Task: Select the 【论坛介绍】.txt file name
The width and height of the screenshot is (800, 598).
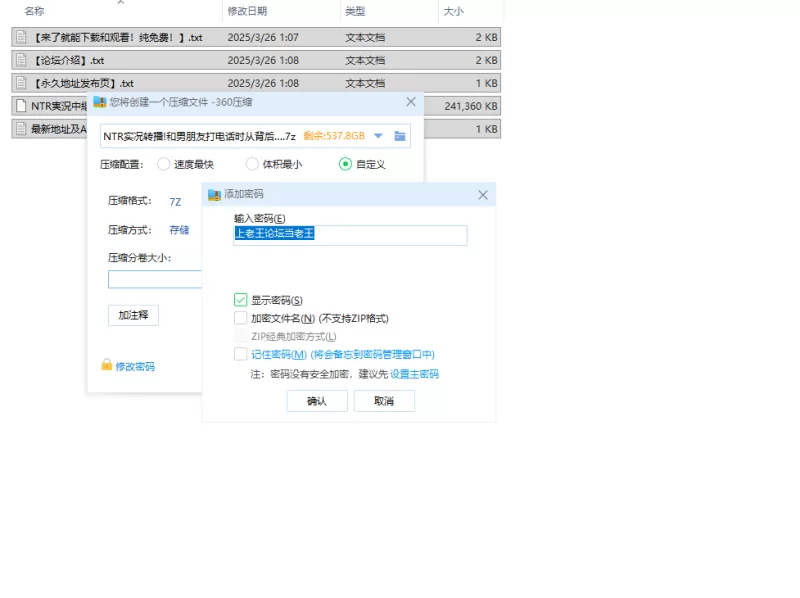Action: pyautogui.click(x=68, y=60)
